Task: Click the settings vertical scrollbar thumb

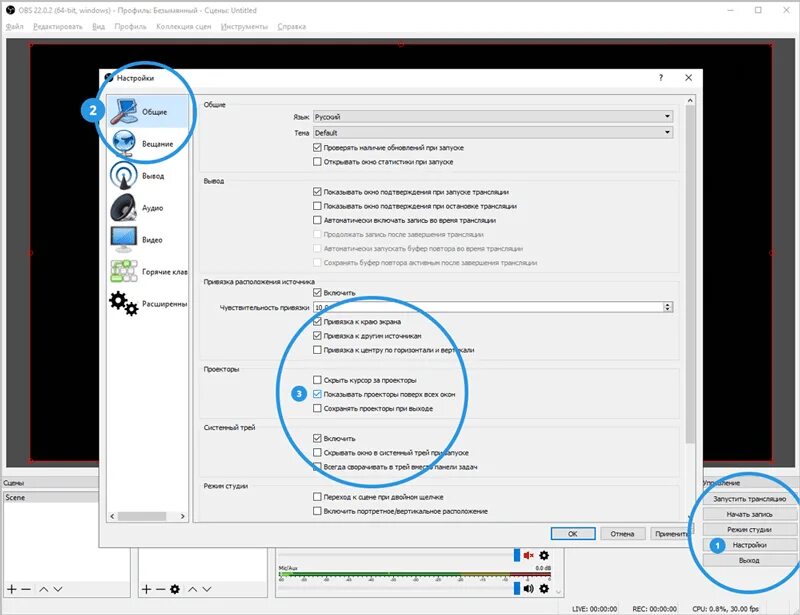Action: coord(690,275)
